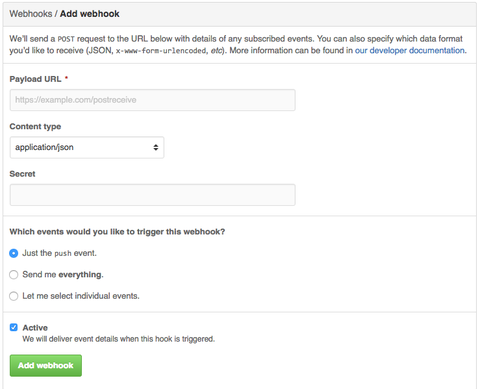The width and height of the screenshot is (480, 389).
Task: Click the green Add webhook button
Action: pos(46,365)
